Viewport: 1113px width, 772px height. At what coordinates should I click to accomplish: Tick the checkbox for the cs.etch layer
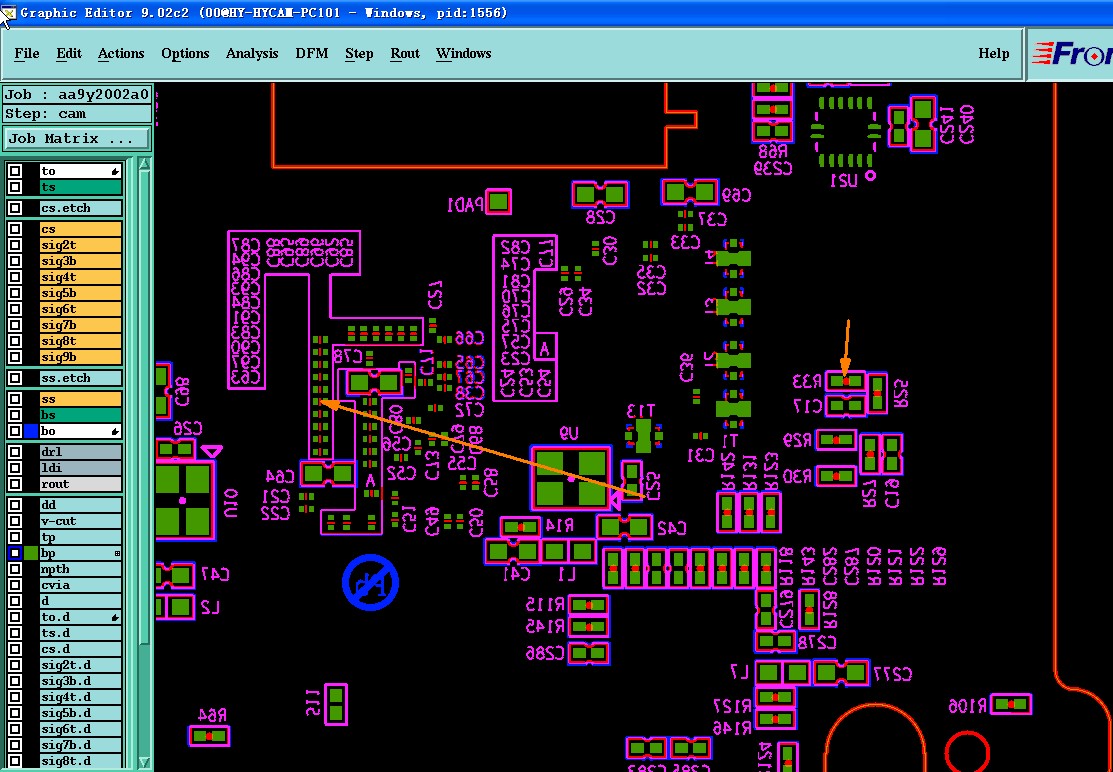[x=14, y=209]
